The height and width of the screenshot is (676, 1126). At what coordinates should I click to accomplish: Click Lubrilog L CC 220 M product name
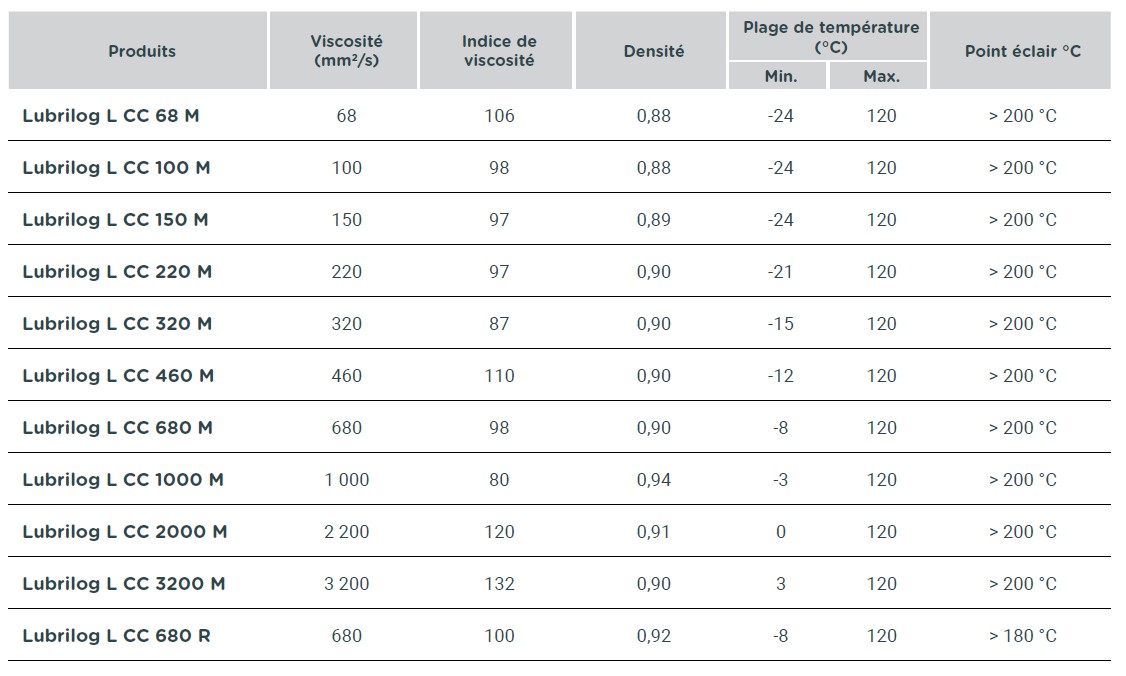(x=117, y=272)
